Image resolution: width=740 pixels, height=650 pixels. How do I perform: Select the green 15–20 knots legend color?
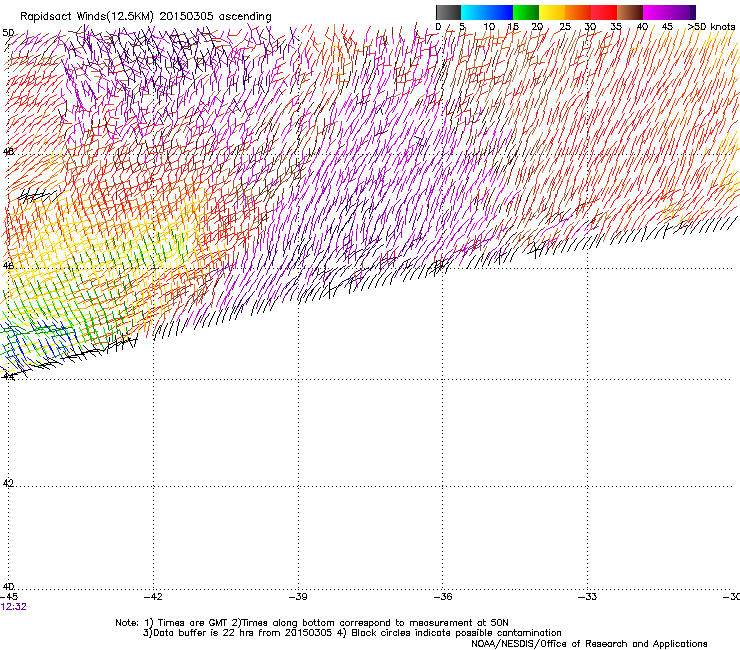(x=526, y=12)
